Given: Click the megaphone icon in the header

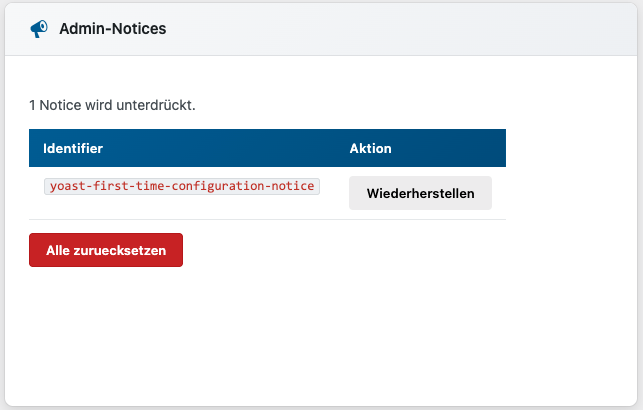Looking at the screenshot, I should [39, 29].
